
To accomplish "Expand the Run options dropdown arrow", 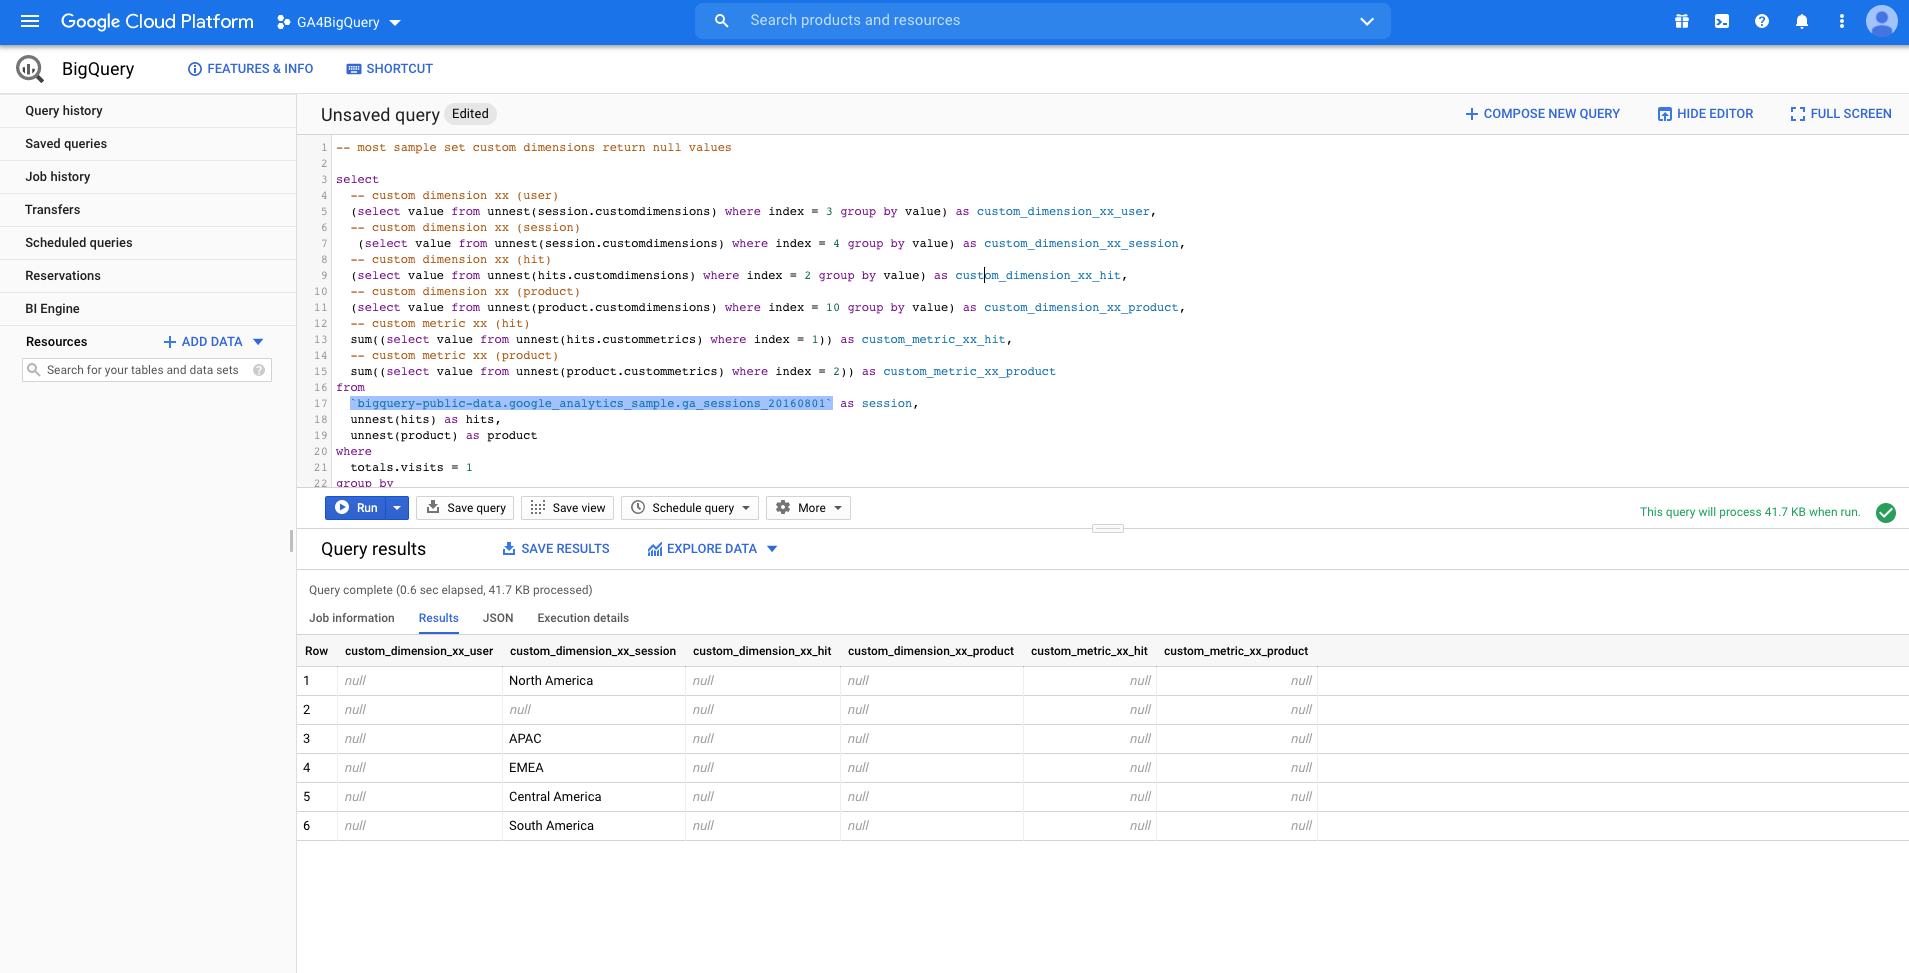I will pyautogui.click(x=397, y=508).
